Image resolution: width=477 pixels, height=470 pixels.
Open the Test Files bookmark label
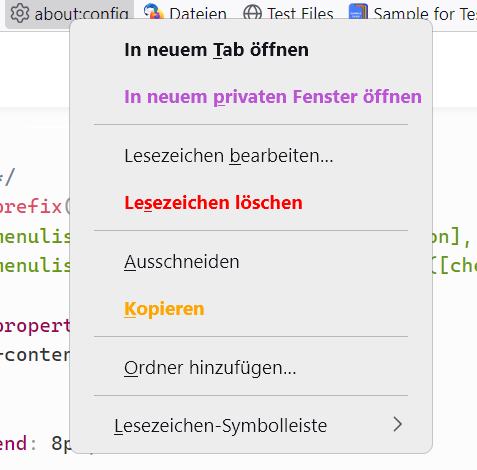[300, 14]
